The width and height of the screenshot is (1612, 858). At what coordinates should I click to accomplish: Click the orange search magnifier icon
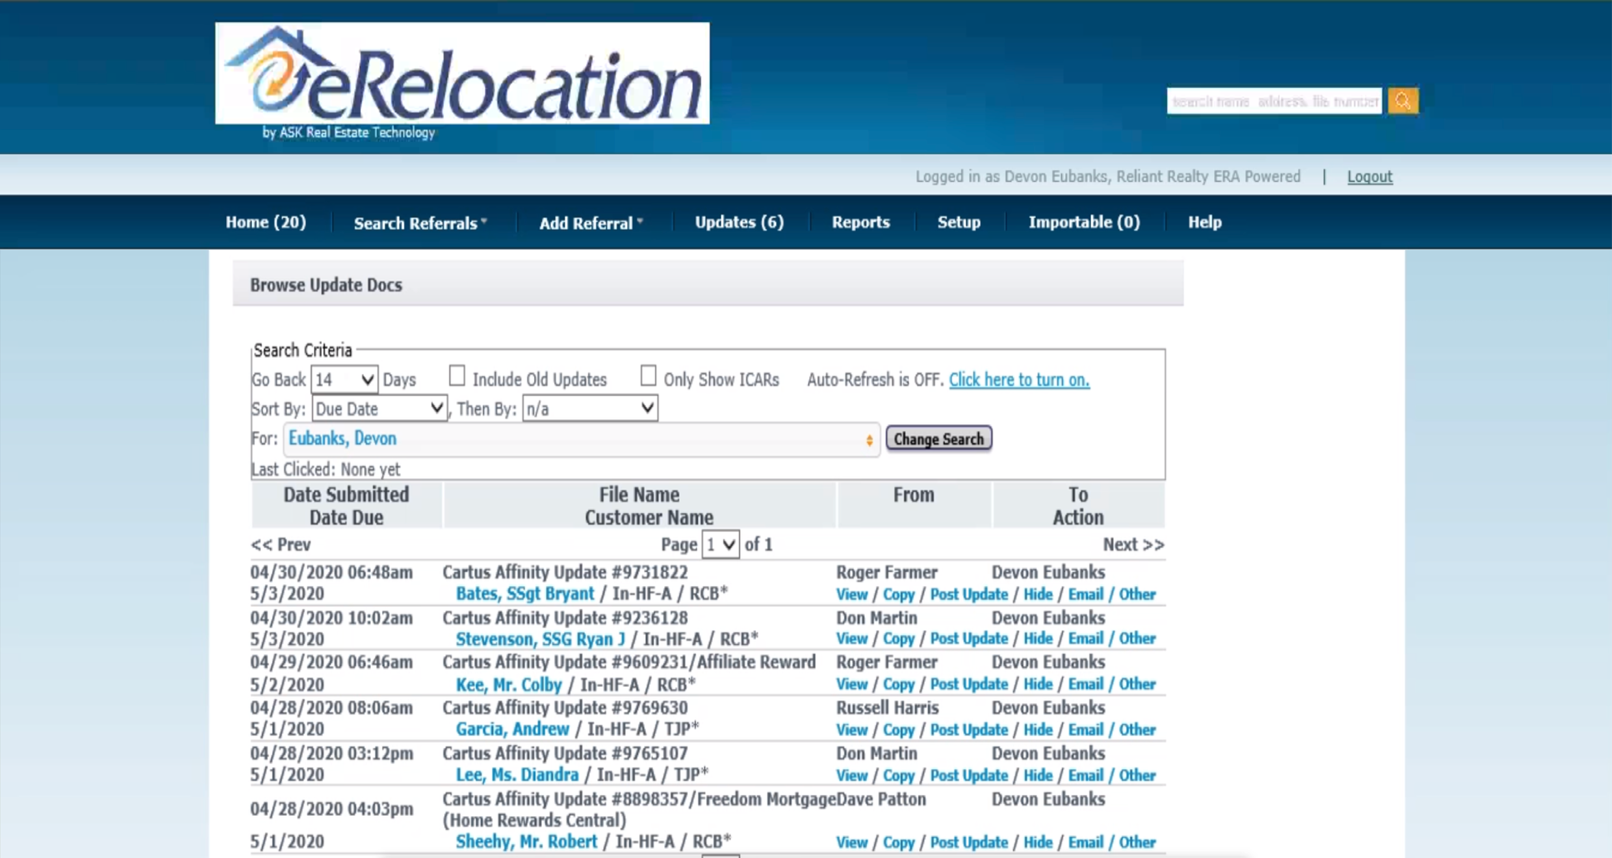point(1402,101)
